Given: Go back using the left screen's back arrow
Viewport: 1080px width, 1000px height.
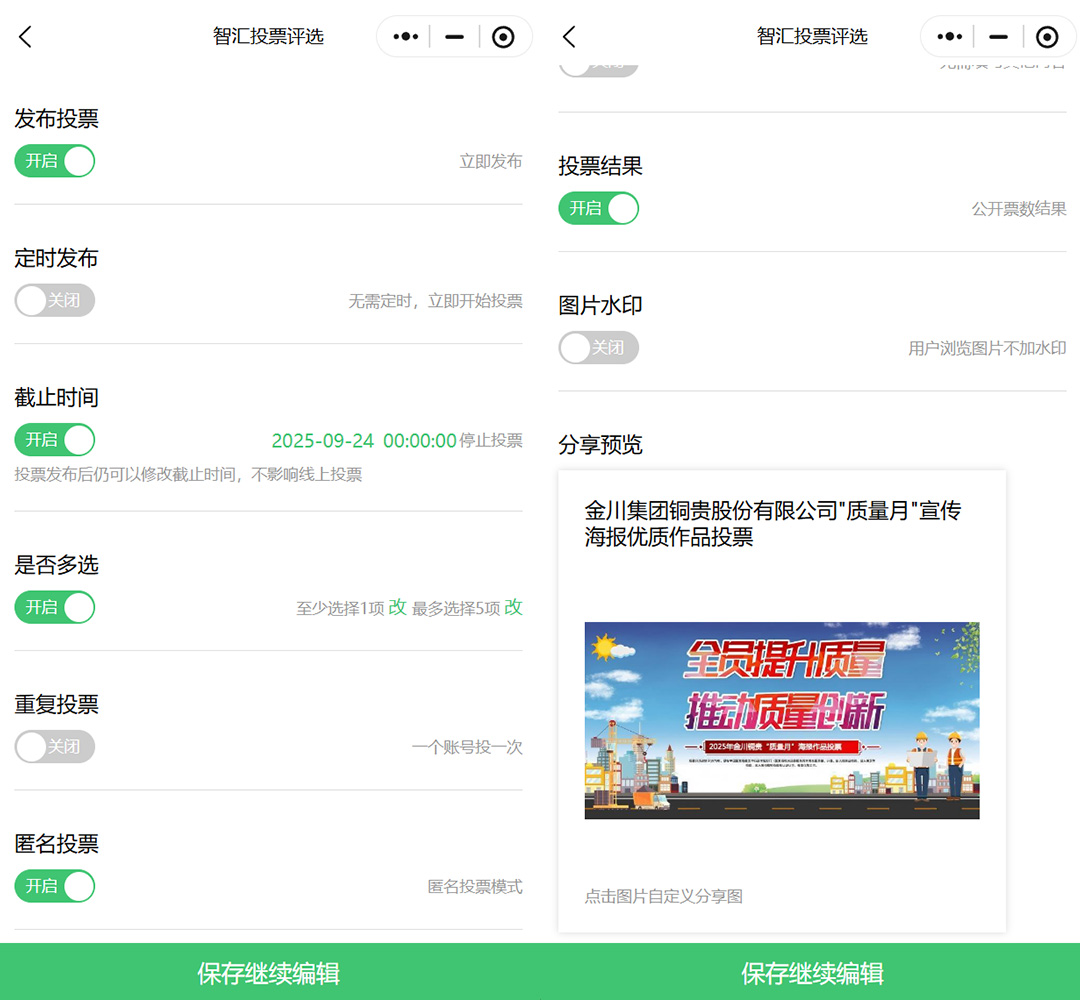Looking at the screenshot, I should [x=26, y=37].
